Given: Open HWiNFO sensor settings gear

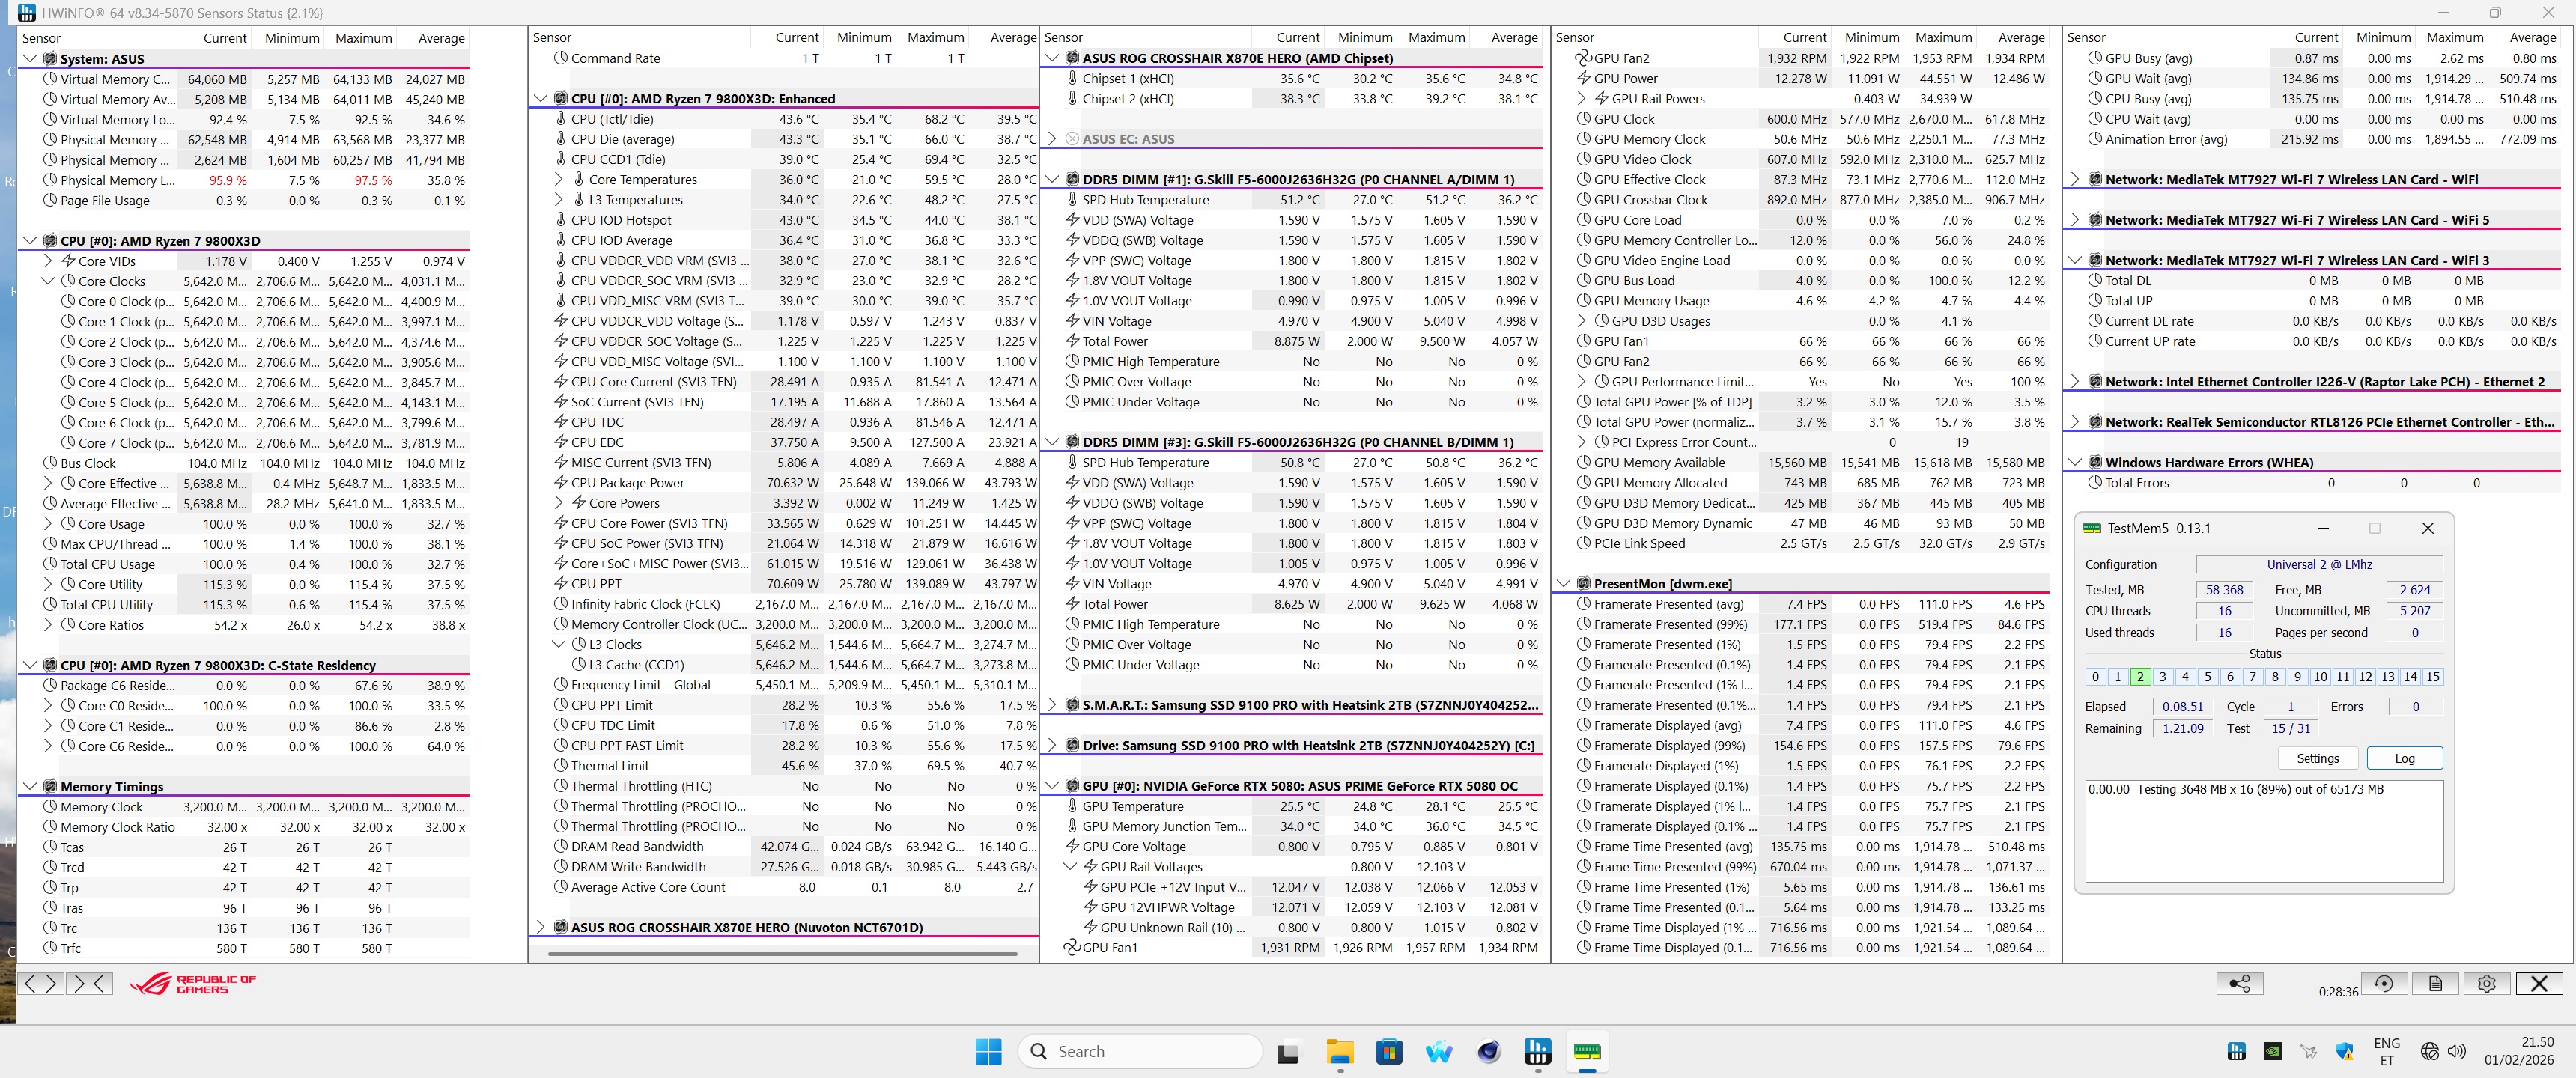Looking at the screenshot, I should coord(2487,984).
